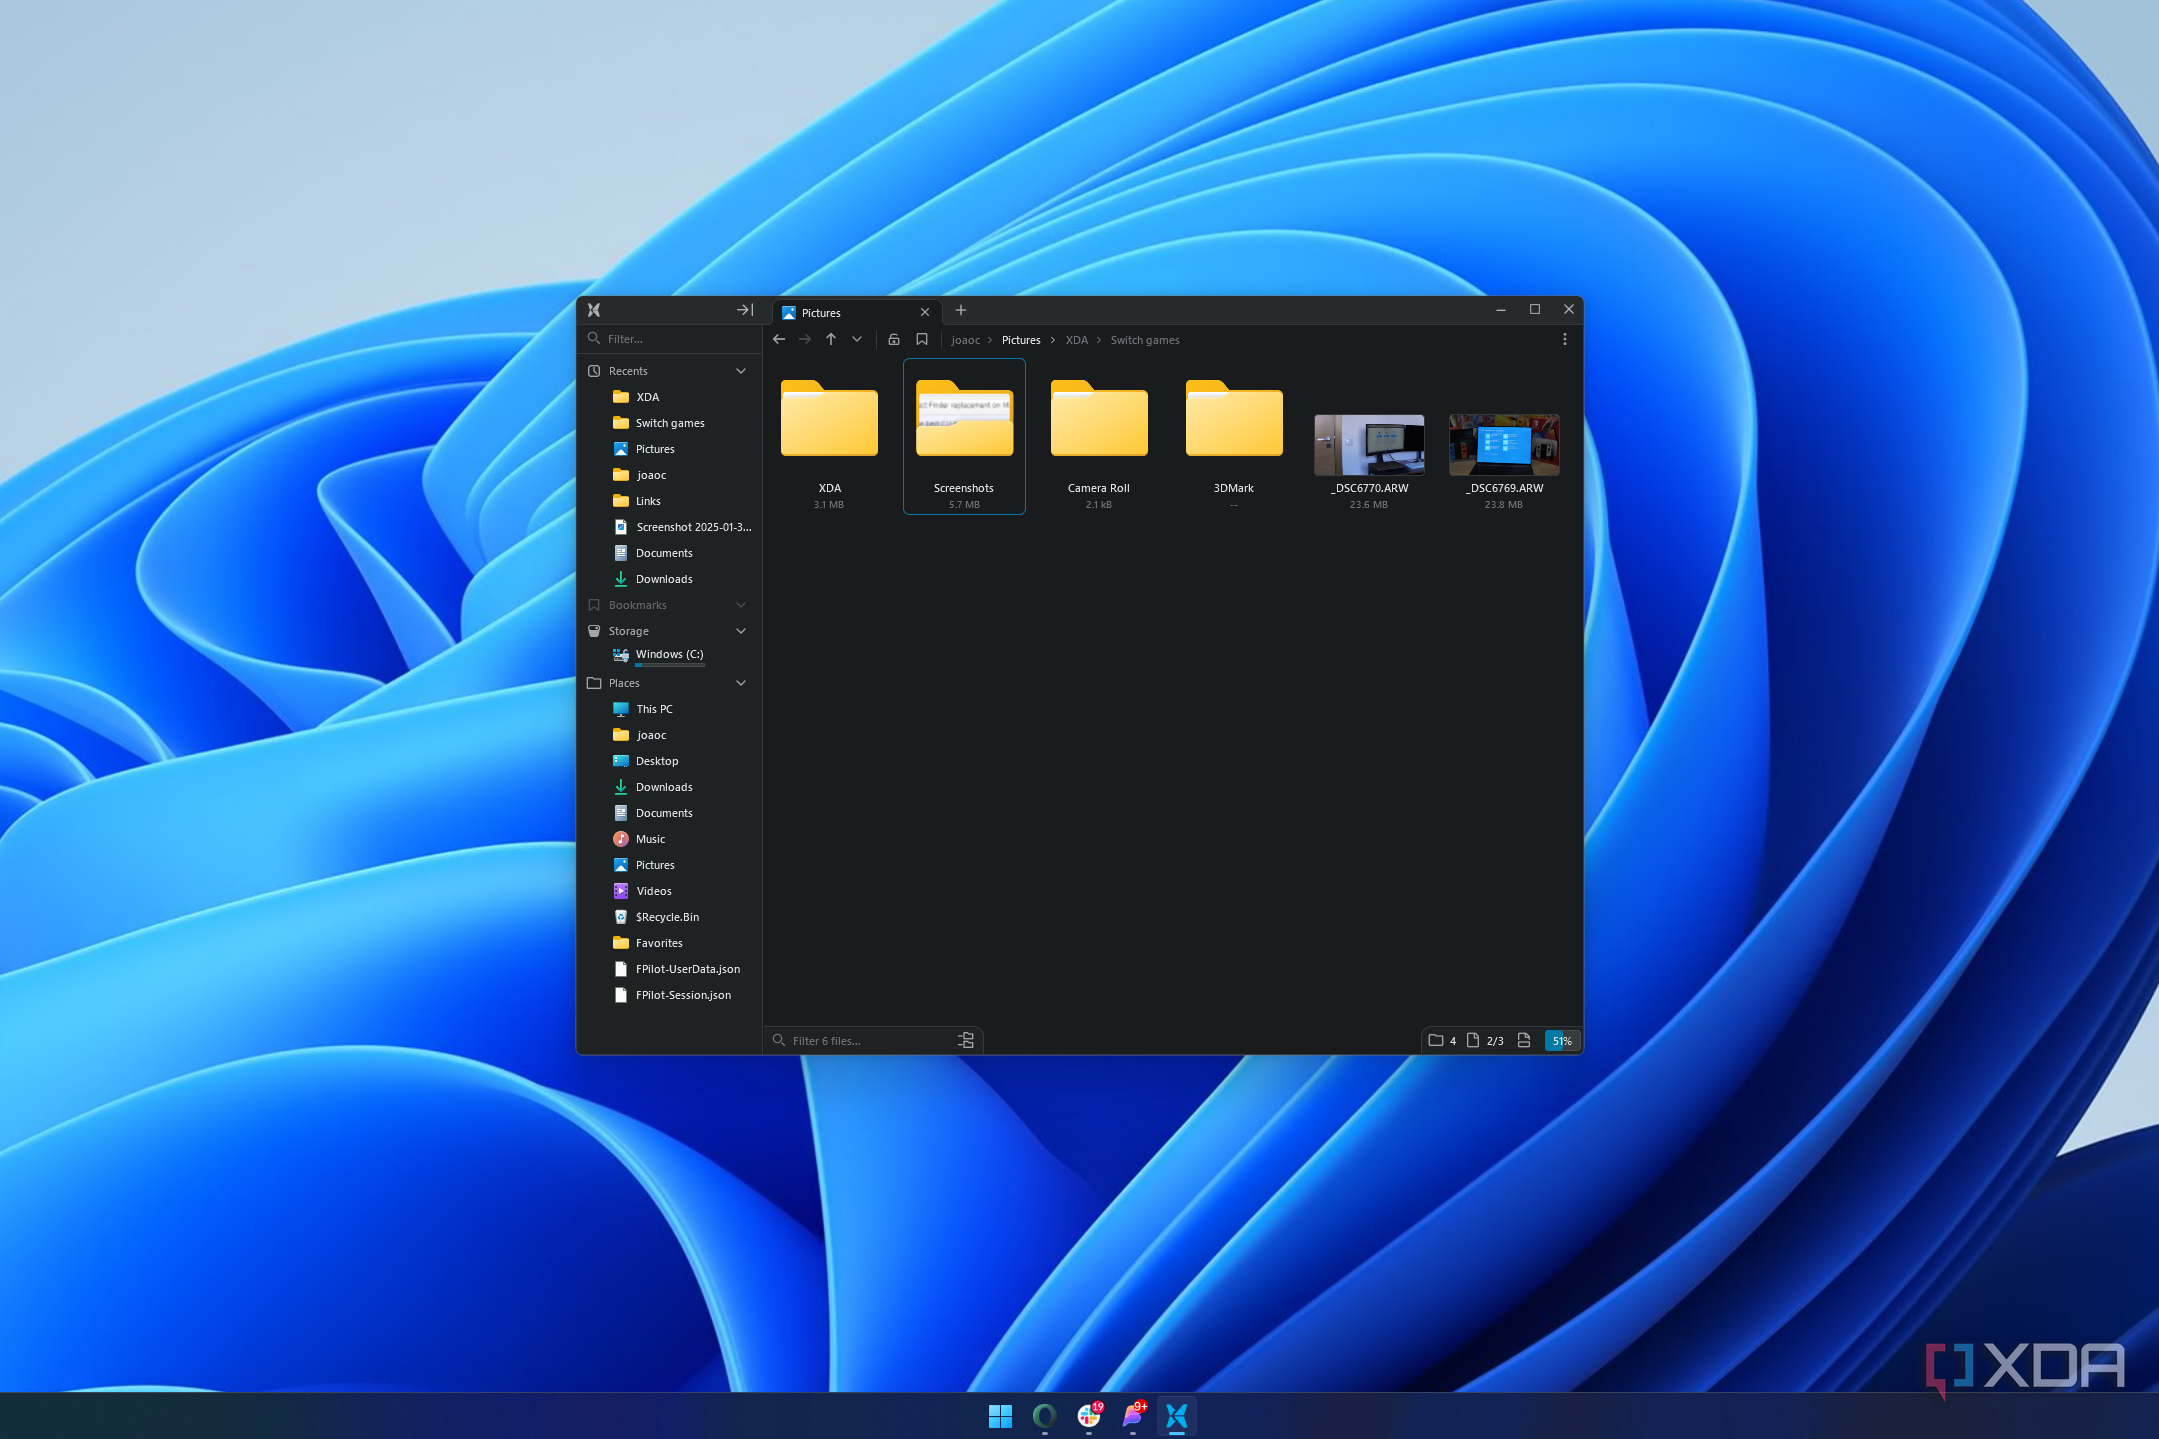Collapse the left sidebar panel

tap(745, 310)
